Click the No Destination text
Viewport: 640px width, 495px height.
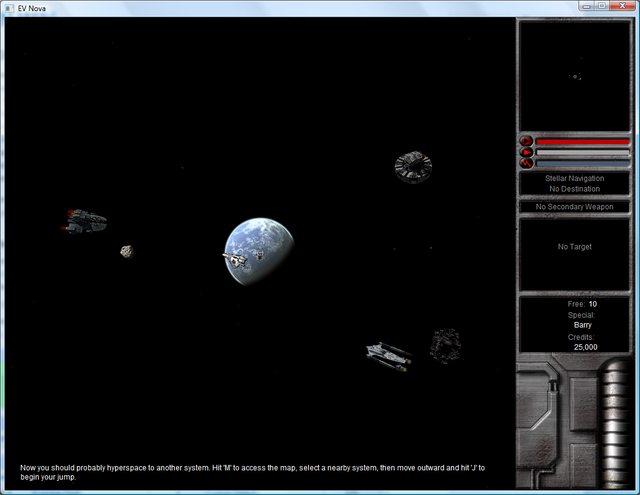point(574,189)
